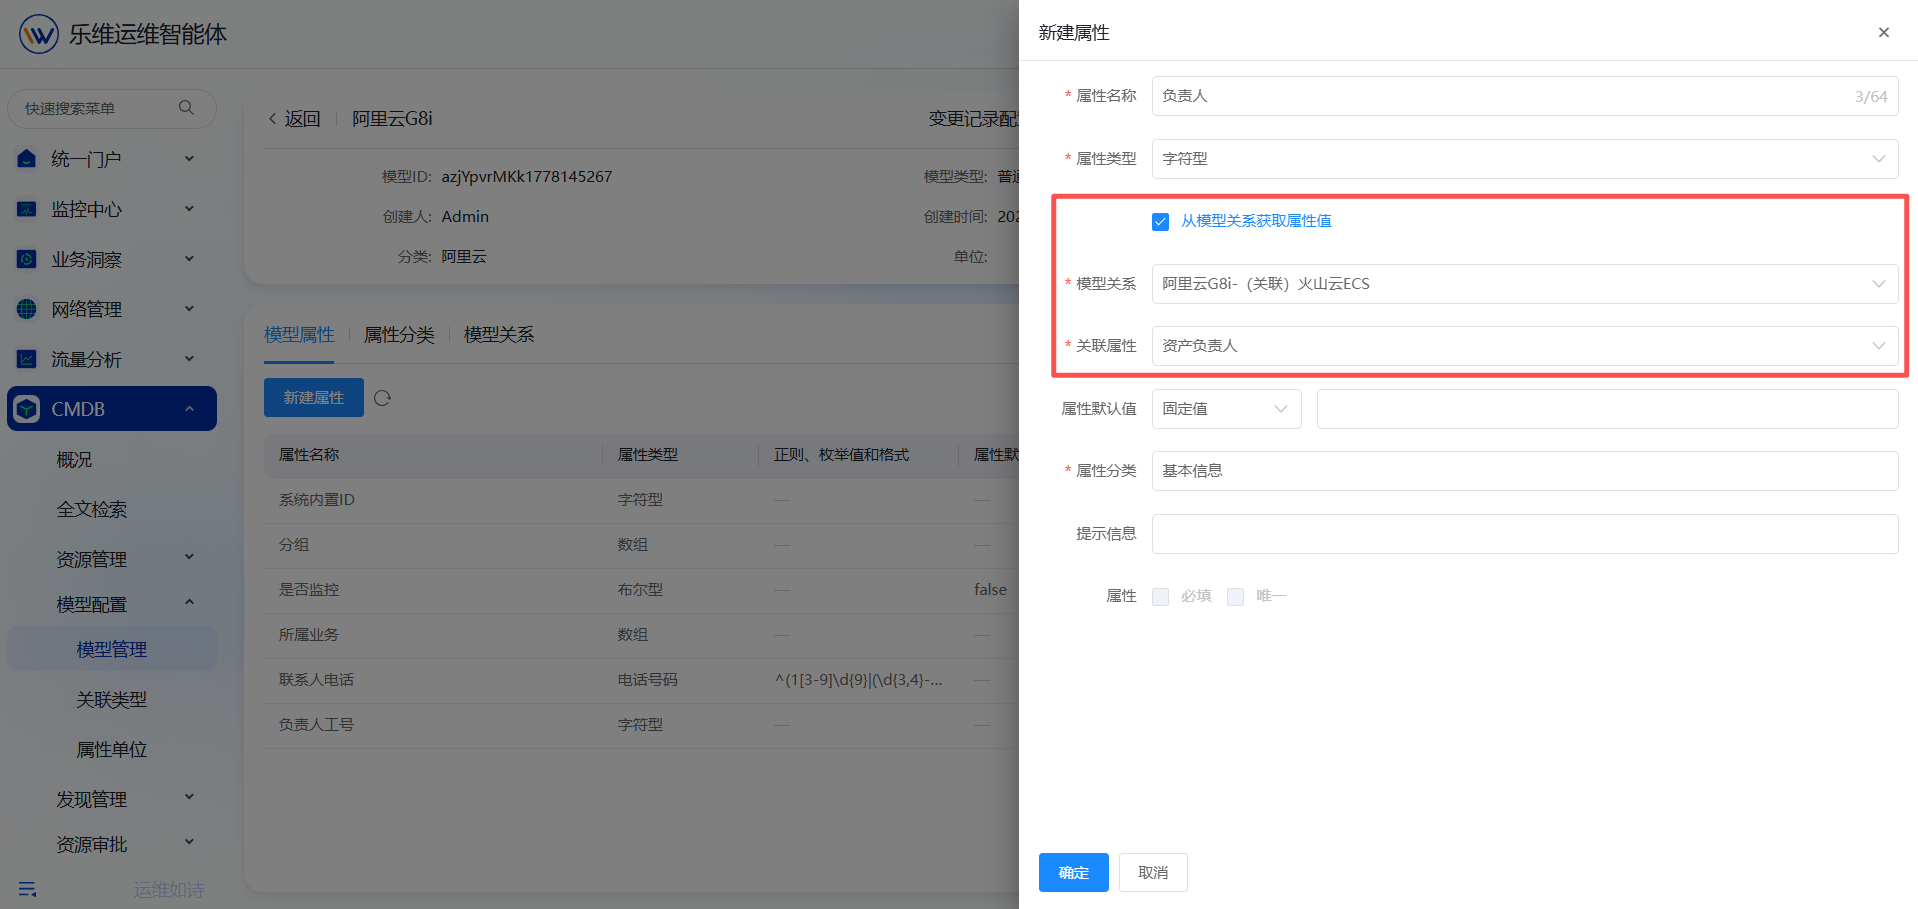The height and width of the screenshot is (909, 1918).
Task: Click the 分组 attribute row
Action: pyautogui.click(x=641, y=545)
